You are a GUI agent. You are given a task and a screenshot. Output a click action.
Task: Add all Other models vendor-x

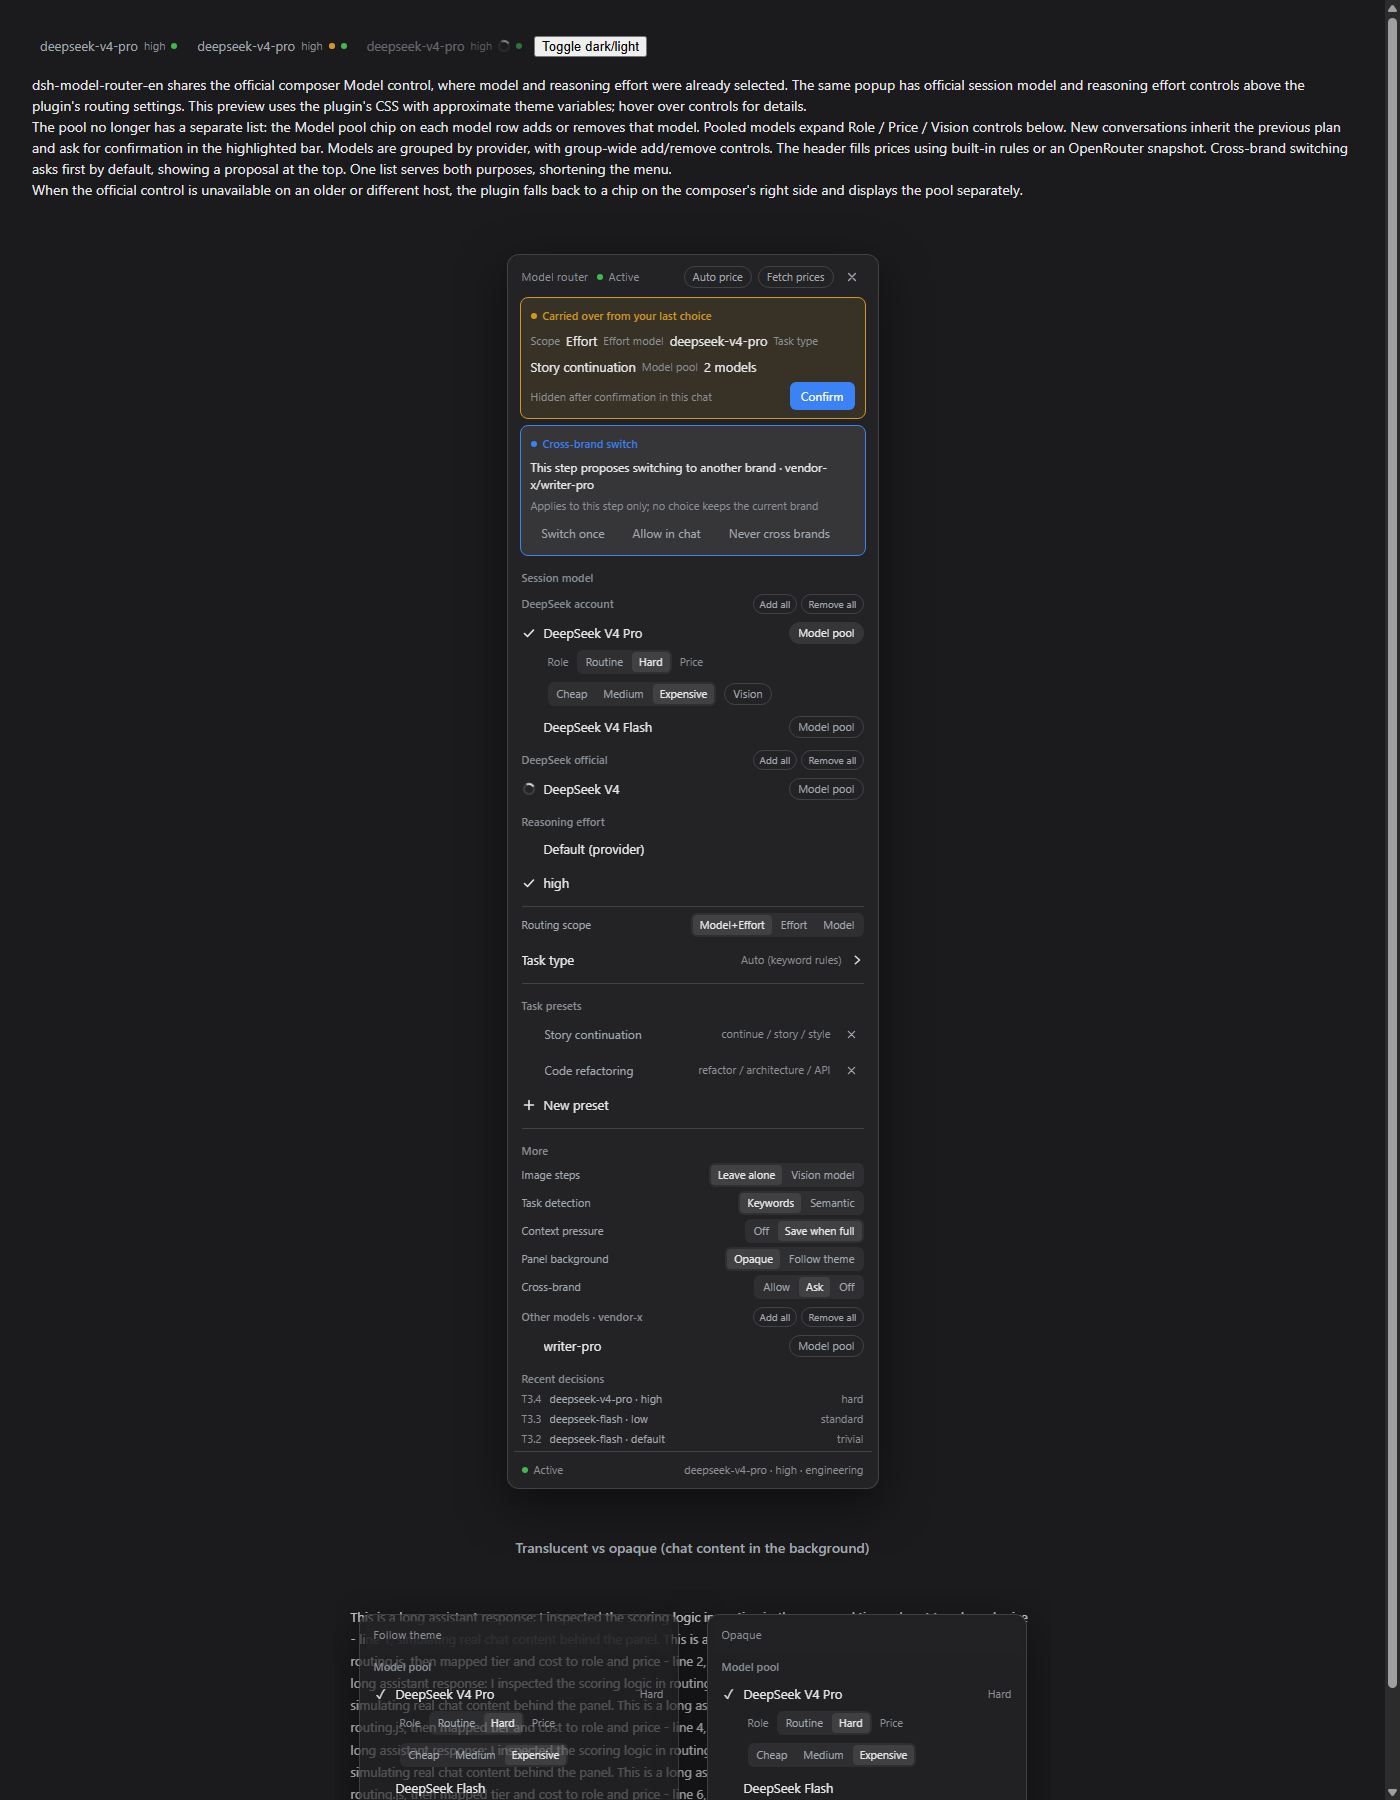(774, 1317)
